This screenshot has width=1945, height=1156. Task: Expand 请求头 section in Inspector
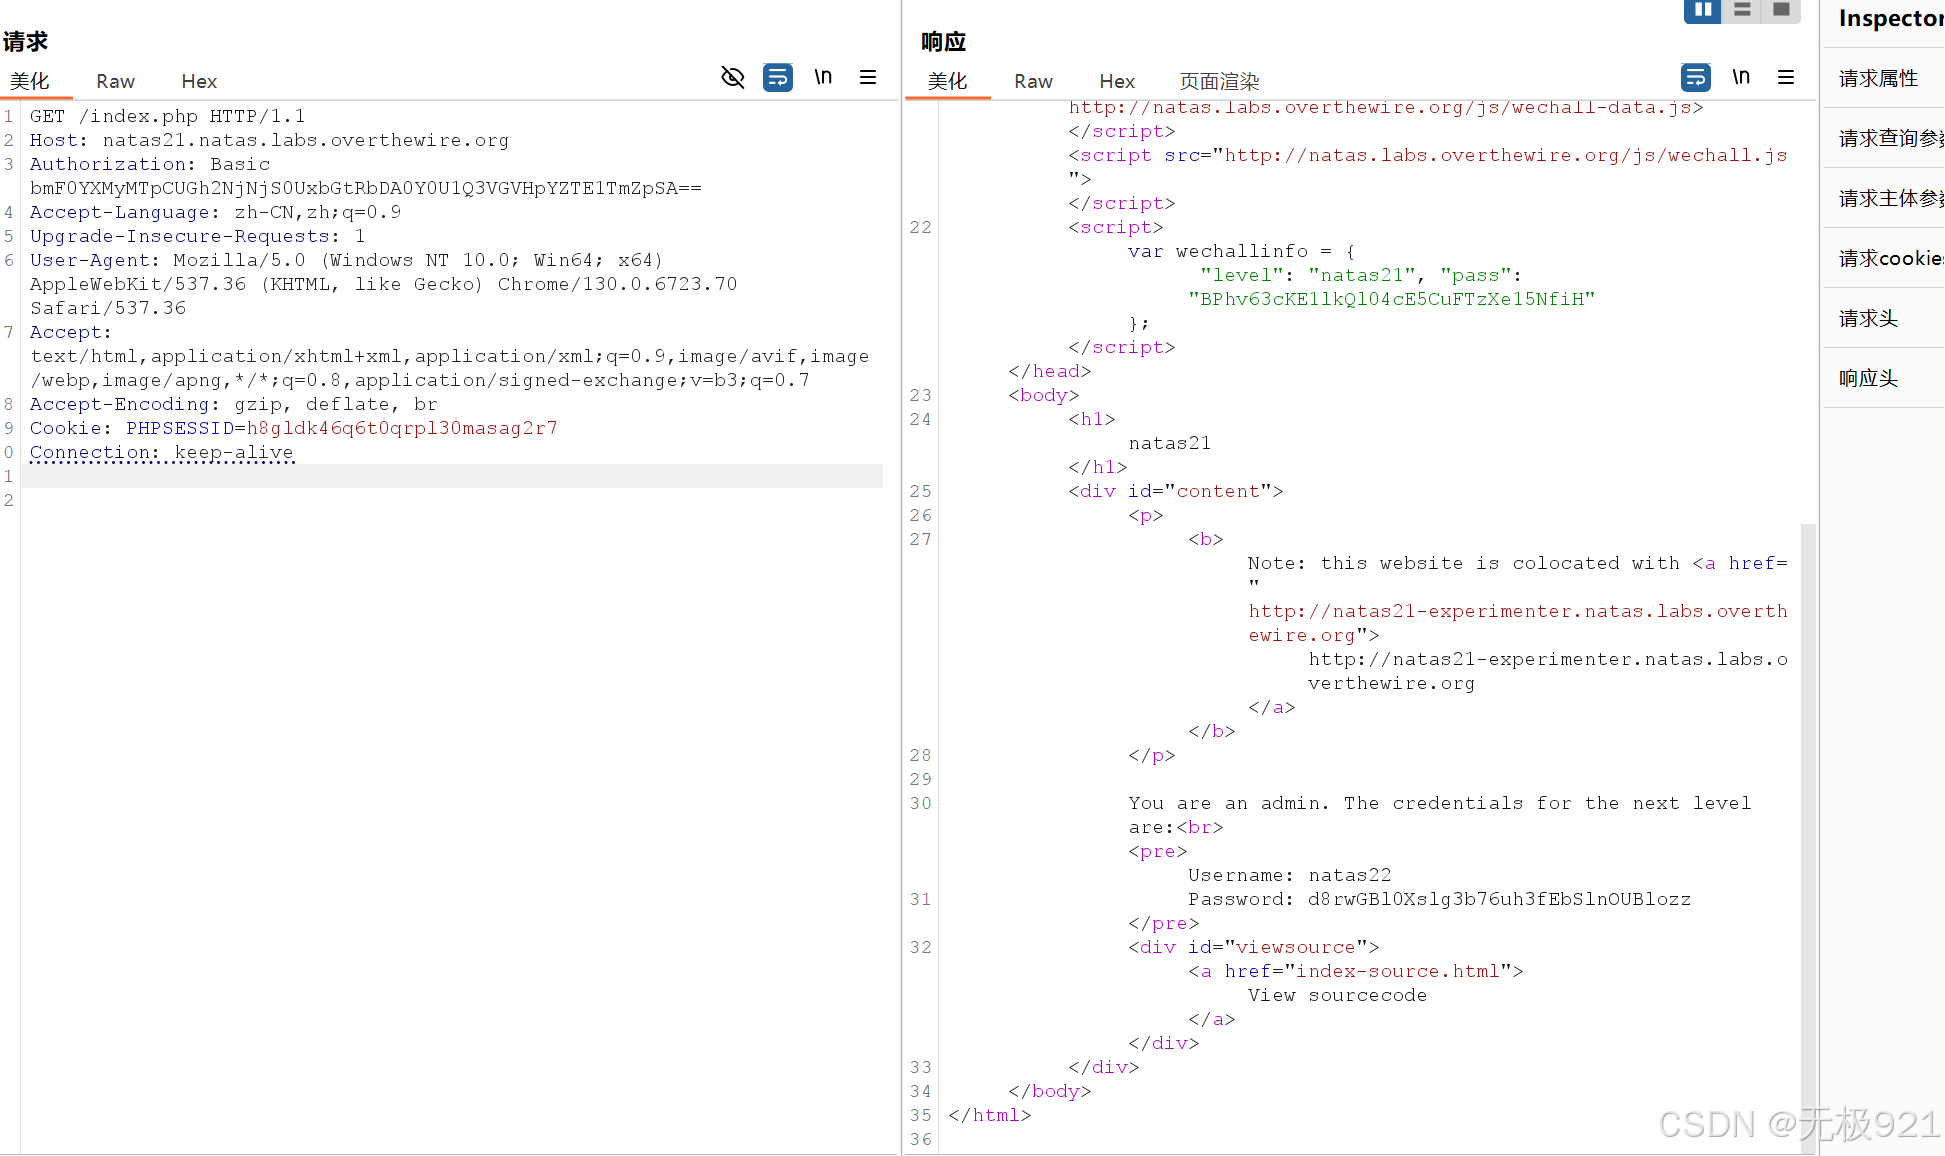tap(1868, 318)
